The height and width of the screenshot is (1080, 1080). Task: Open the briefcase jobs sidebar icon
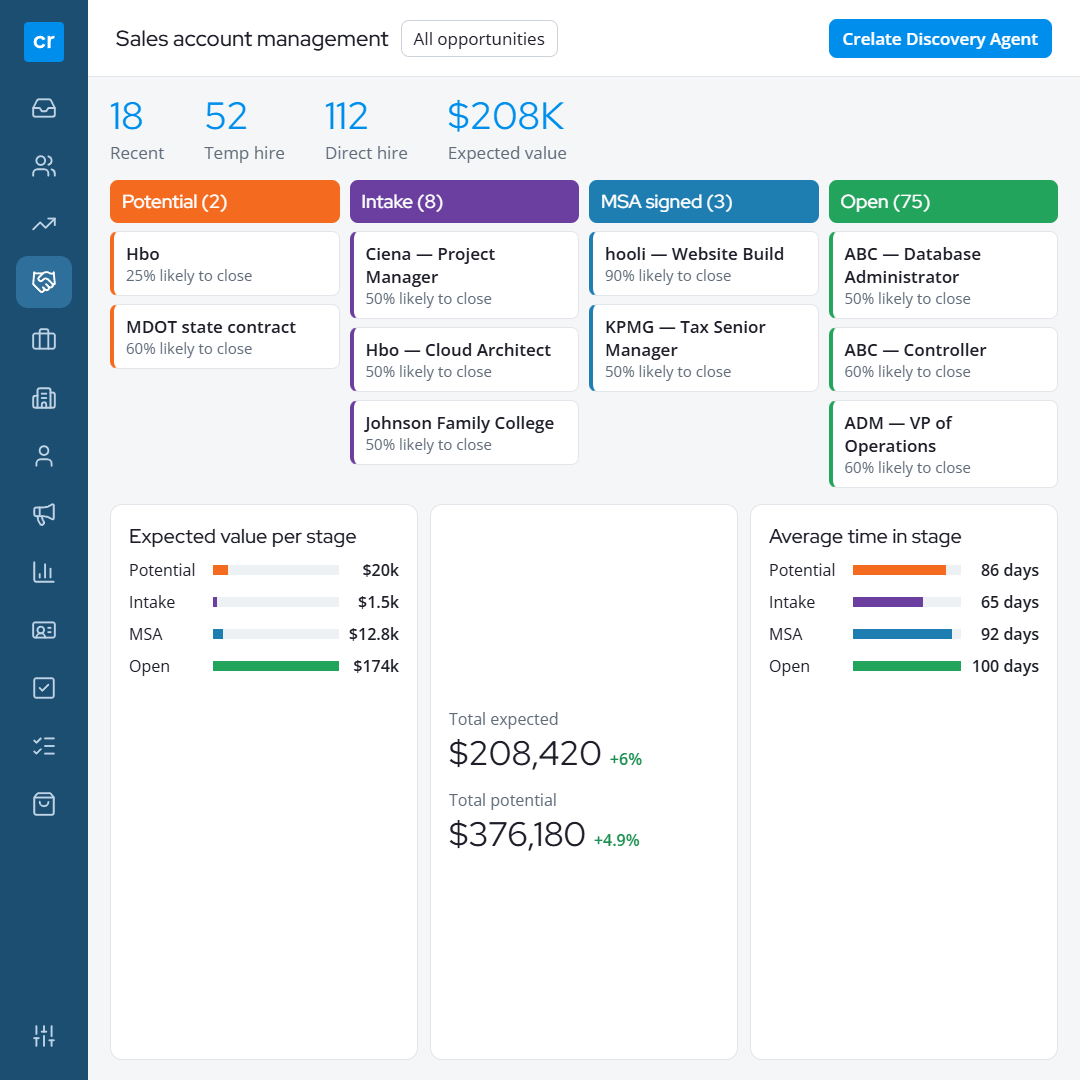(43, 340)
